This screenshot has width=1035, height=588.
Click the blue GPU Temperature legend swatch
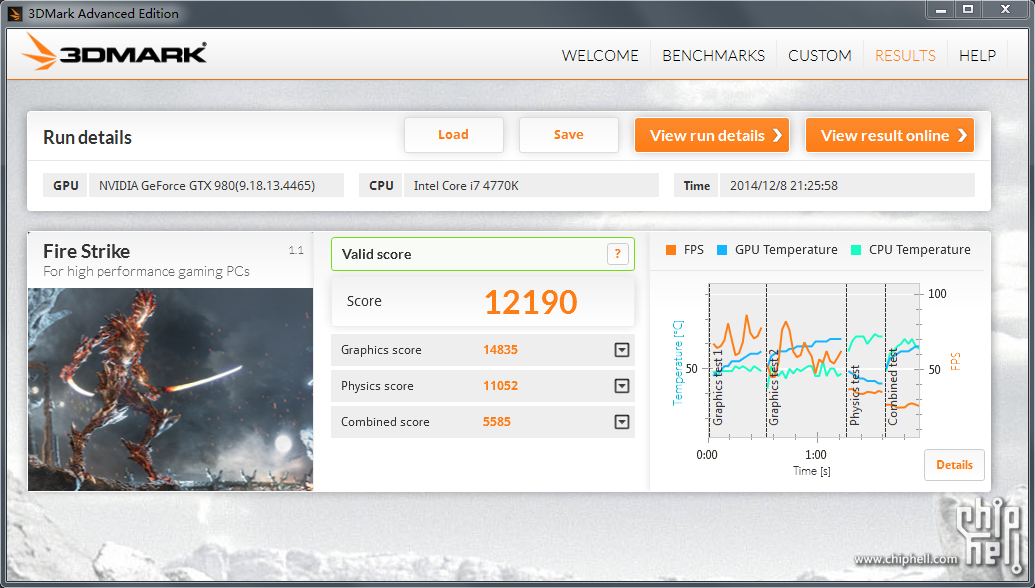point(722,250)
